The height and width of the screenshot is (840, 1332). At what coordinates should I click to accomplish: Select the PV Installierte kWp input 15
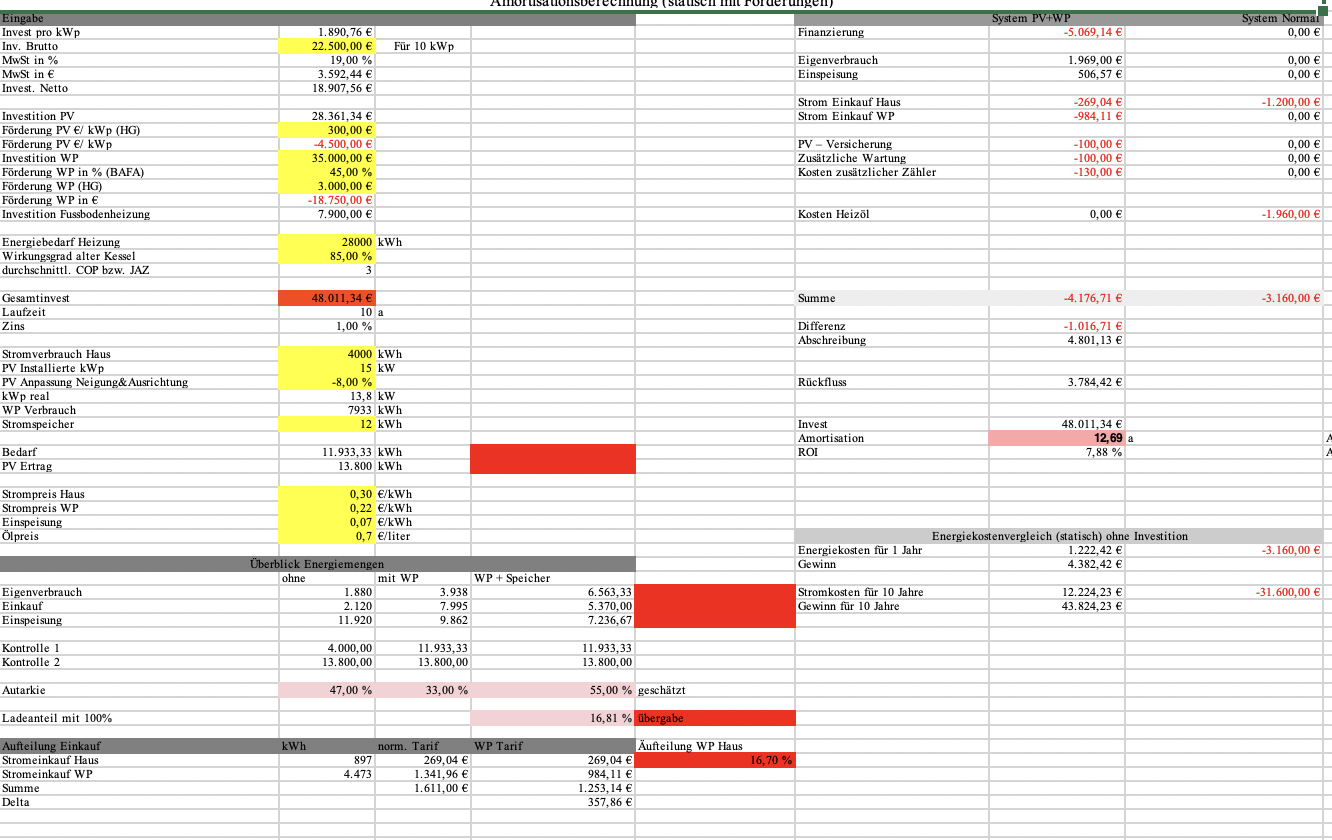(327, 368)
